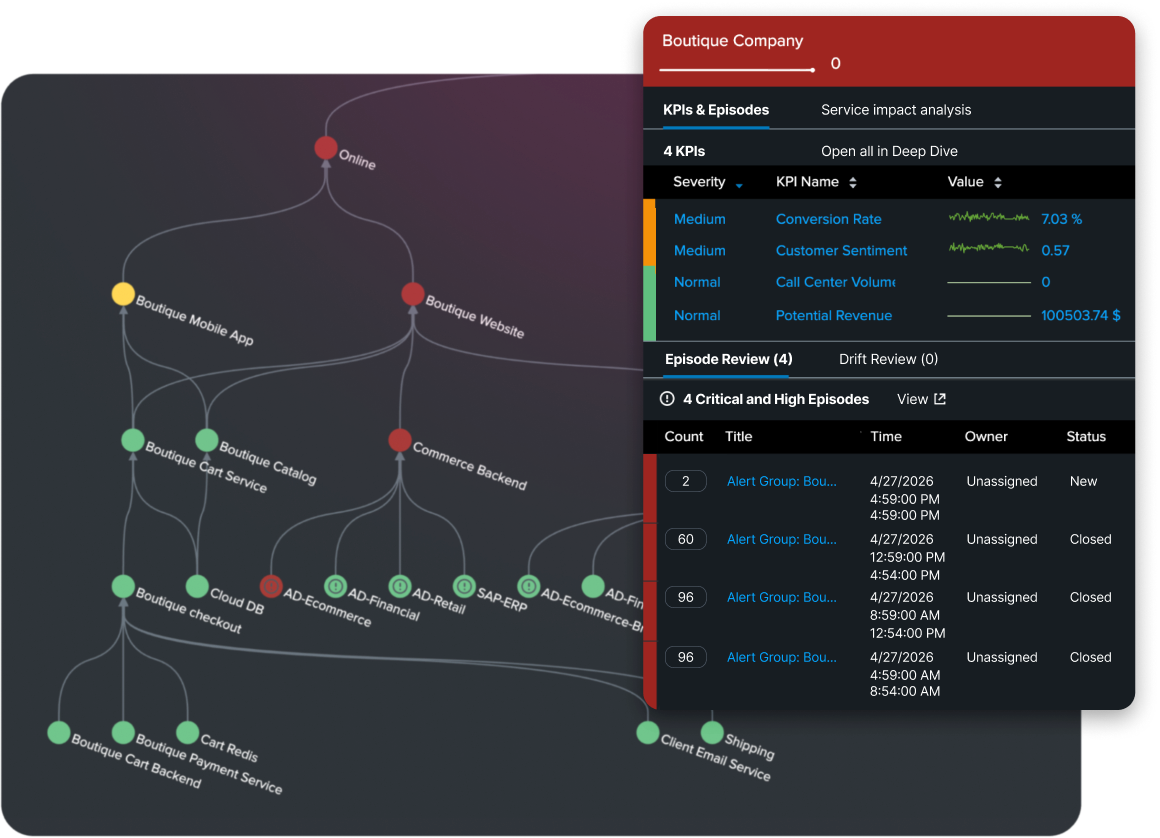This screenshot has width=1160, height=838.
Task: Open Service impact analysis tab
Action: tap(896, 109)
